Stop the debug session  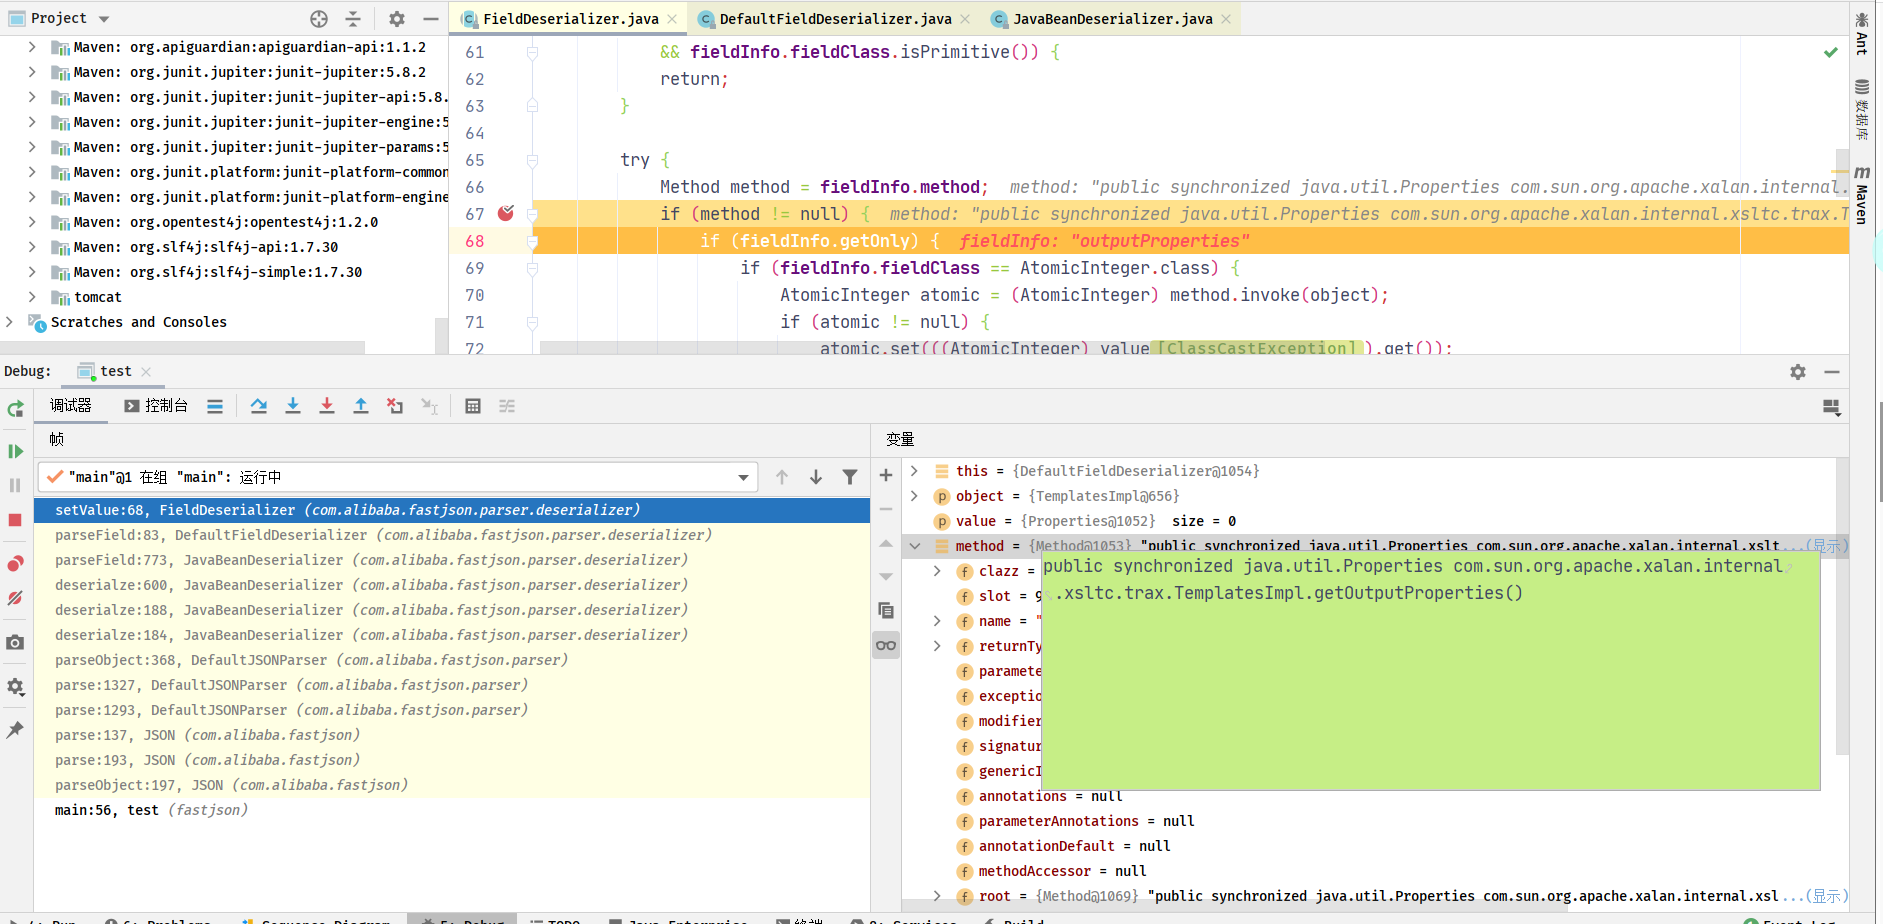15,520
